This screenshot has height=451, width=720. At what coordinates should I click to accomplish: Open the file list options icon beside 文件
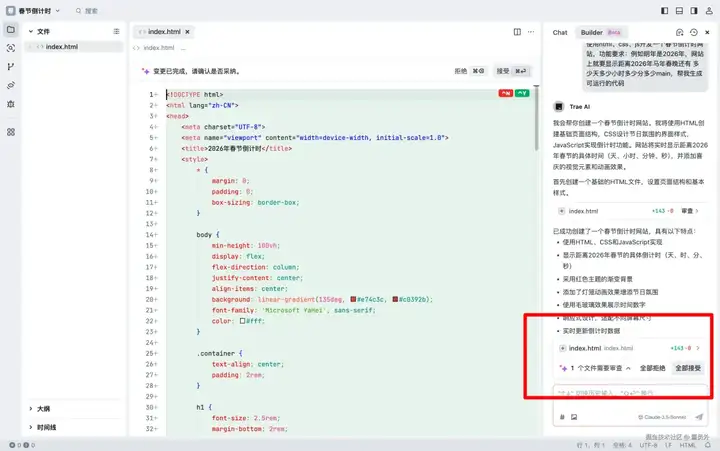pyautogui.click(x=116, y=31)
